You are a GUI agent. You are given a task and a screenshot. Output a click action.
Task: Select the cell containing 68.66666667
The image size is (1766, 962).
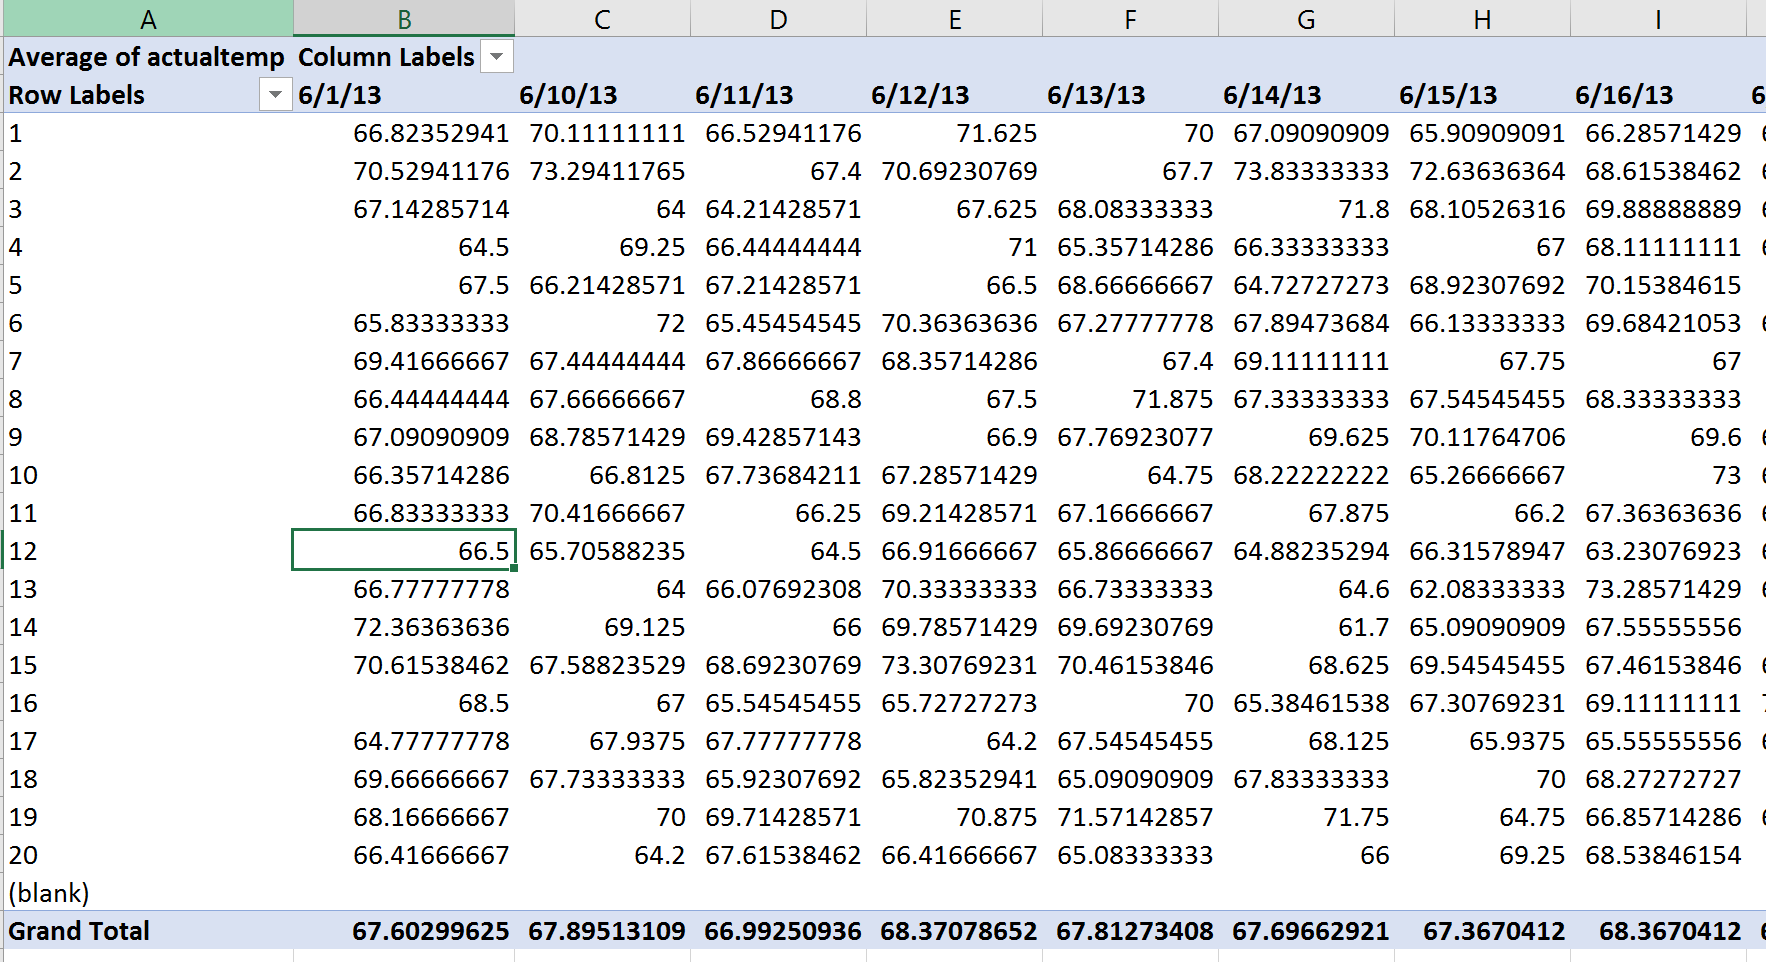(1130, 285)
